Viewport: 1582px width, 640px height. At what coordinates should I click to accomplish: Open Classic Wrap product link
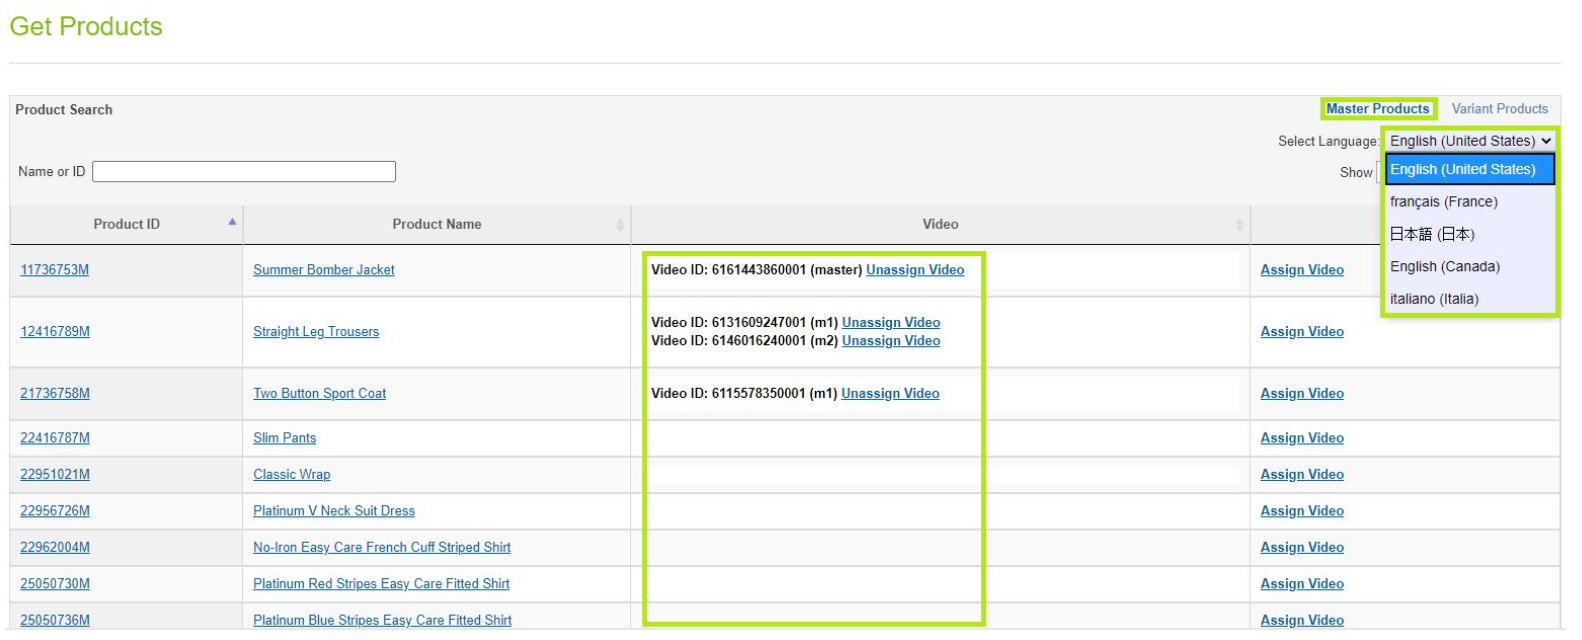[291, 475]
